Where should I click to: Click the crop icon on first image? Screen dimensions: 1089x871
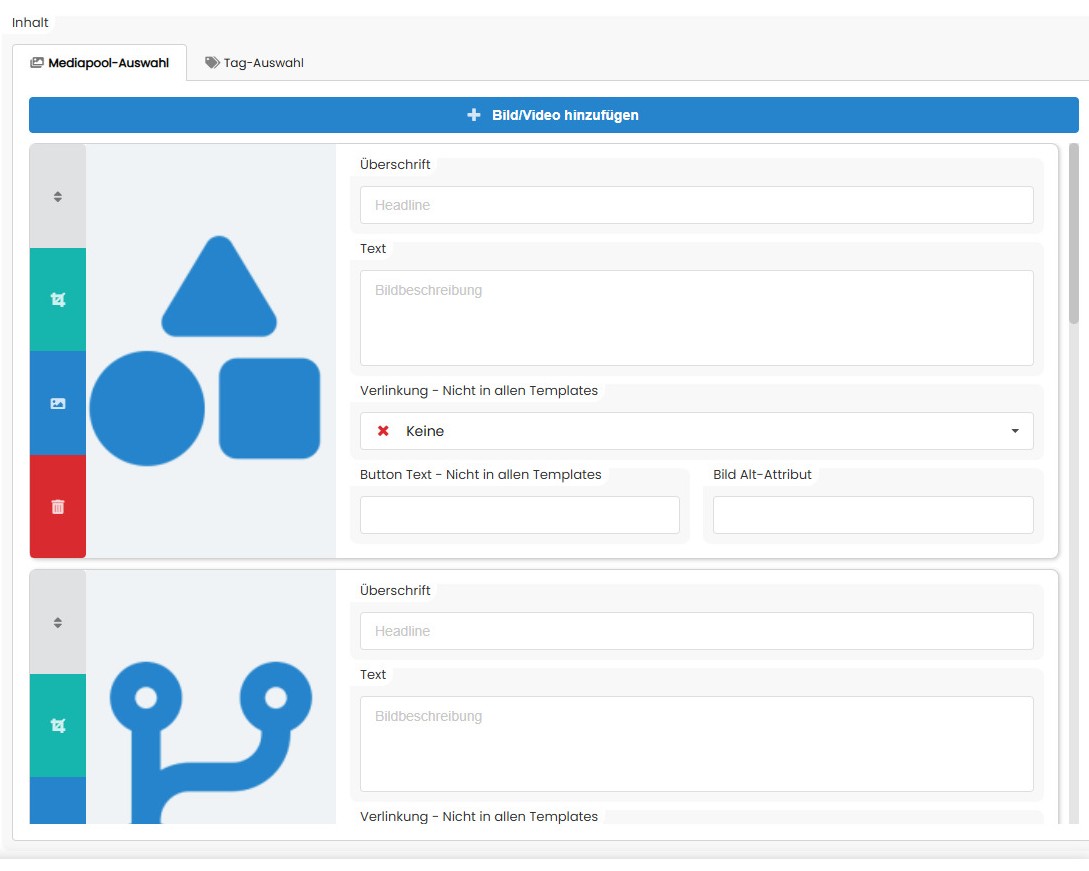(x=58, y=299)
